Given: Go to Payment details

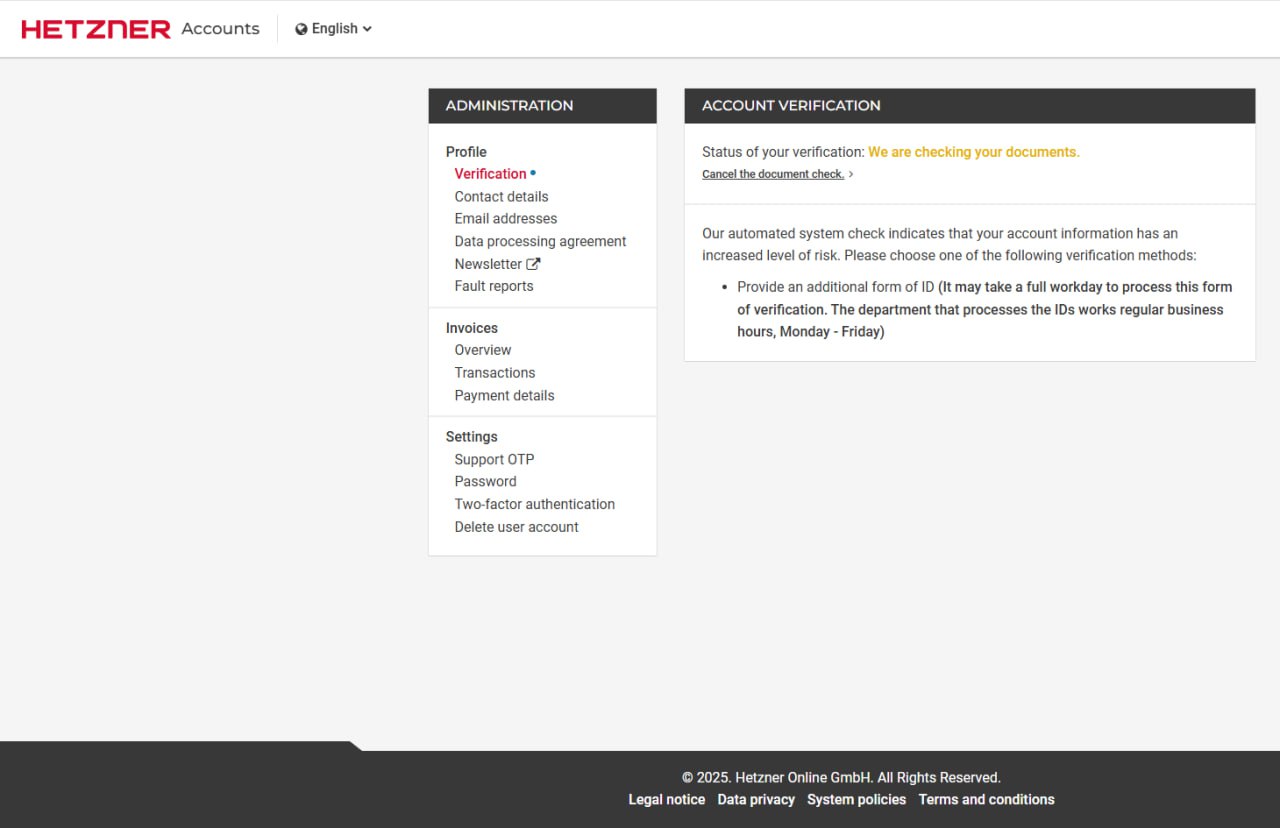Looking at the screenshot, I should coord(504,395).
